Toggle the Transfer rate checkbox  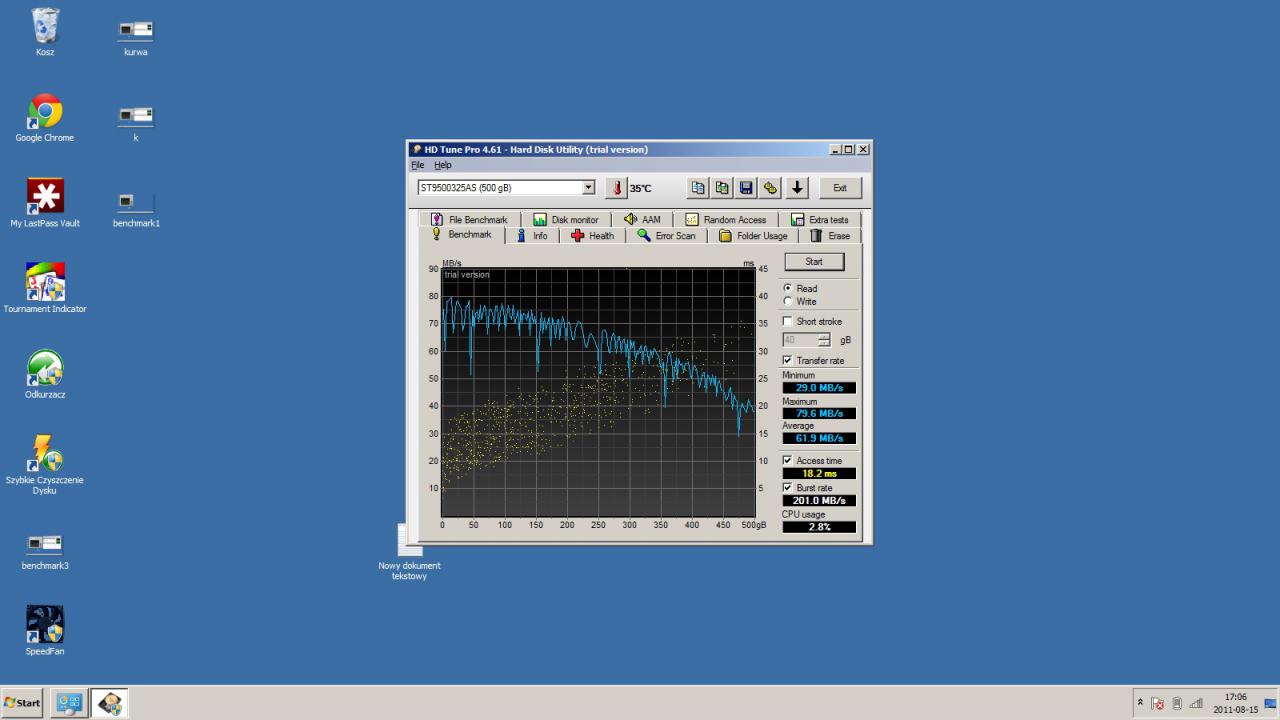tap(788, 360)
